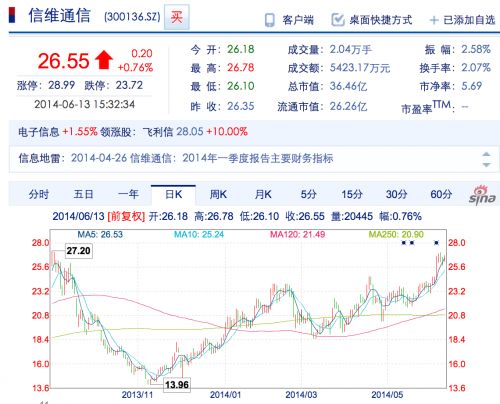Click the 今开 26.18 value

[x=241, y=50]
